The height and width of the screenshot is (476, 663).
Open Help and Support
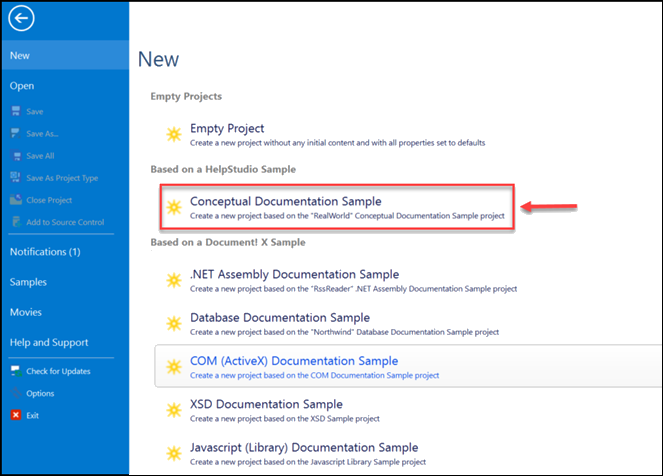point(48,343)
